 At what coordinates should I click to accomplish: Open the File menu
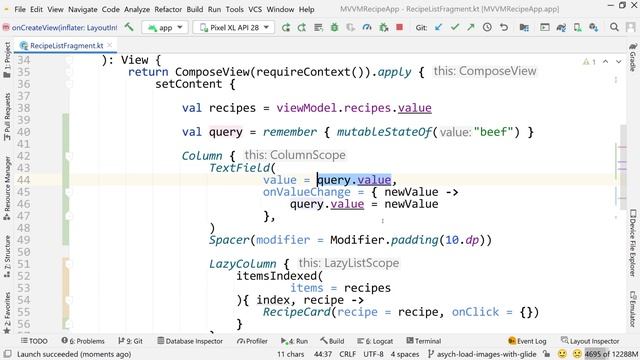pos(20,9)
